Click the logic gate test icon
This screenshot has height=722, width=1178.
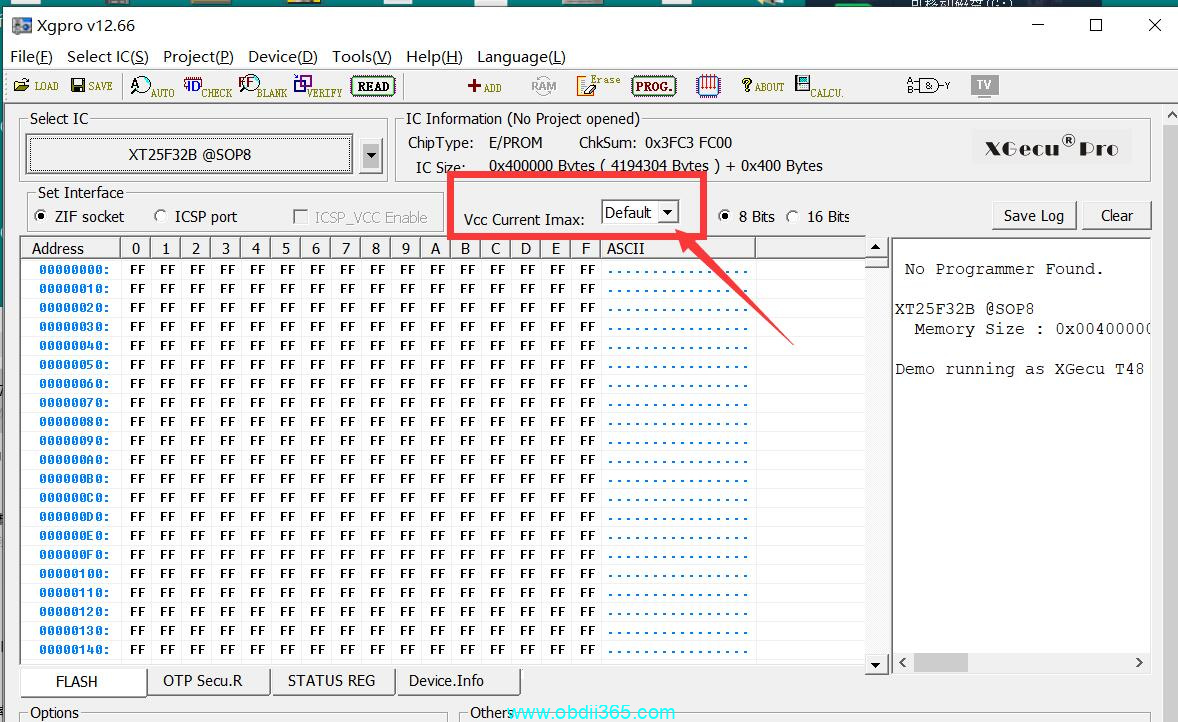coord(929,85)
